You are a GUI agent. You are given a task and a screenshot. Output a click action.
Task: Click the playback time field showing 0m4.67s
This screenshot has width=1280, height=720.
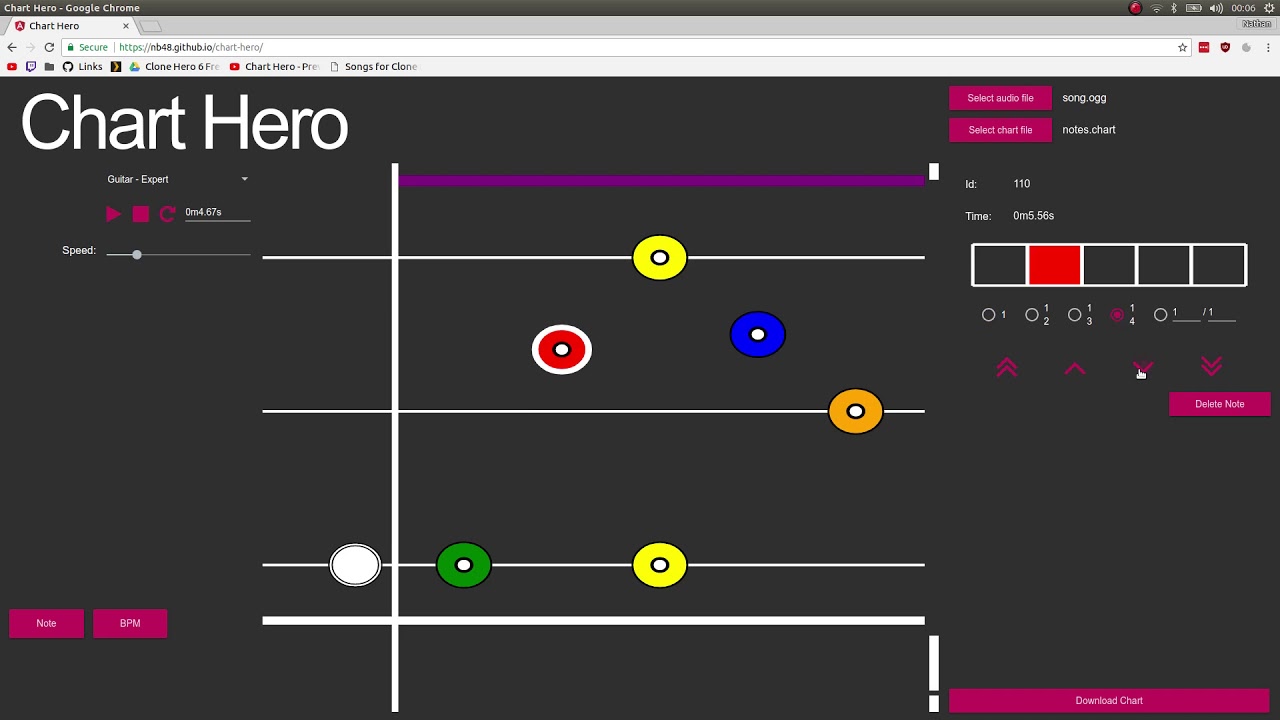tap(217, 212)
